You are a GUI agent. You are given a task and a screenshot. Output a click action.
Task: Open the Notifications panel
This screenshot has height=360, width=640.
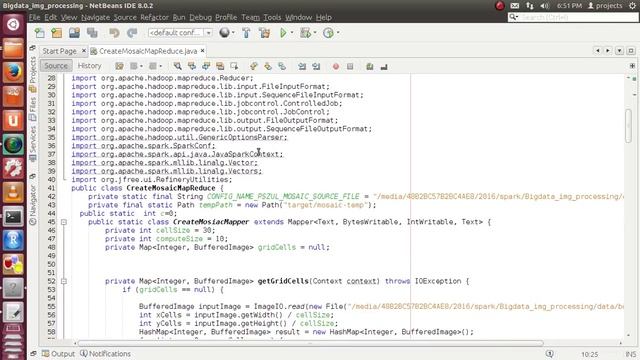pyautogui.click(x=105, y=354)
